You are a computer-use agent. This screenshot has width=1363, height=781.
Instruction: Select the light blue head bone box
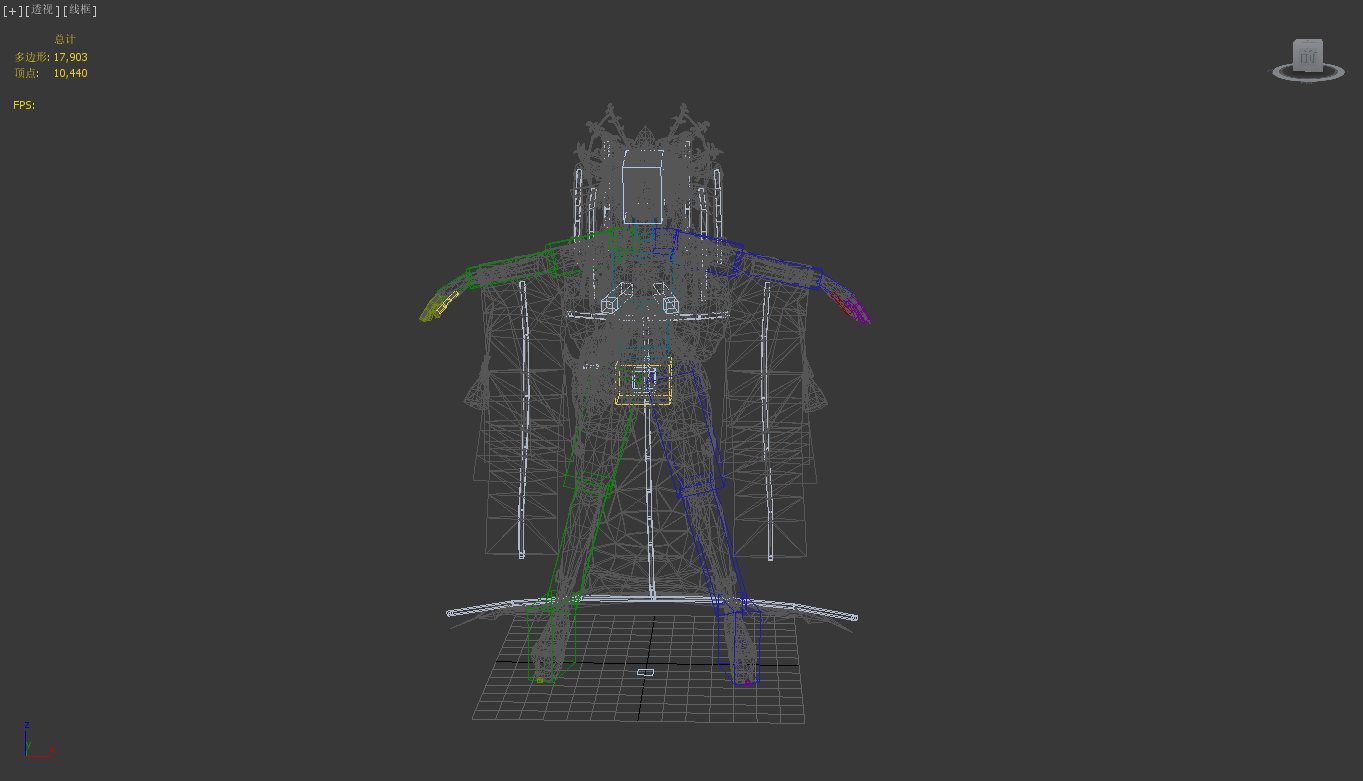pyautogui.click(x=642, y=187)
